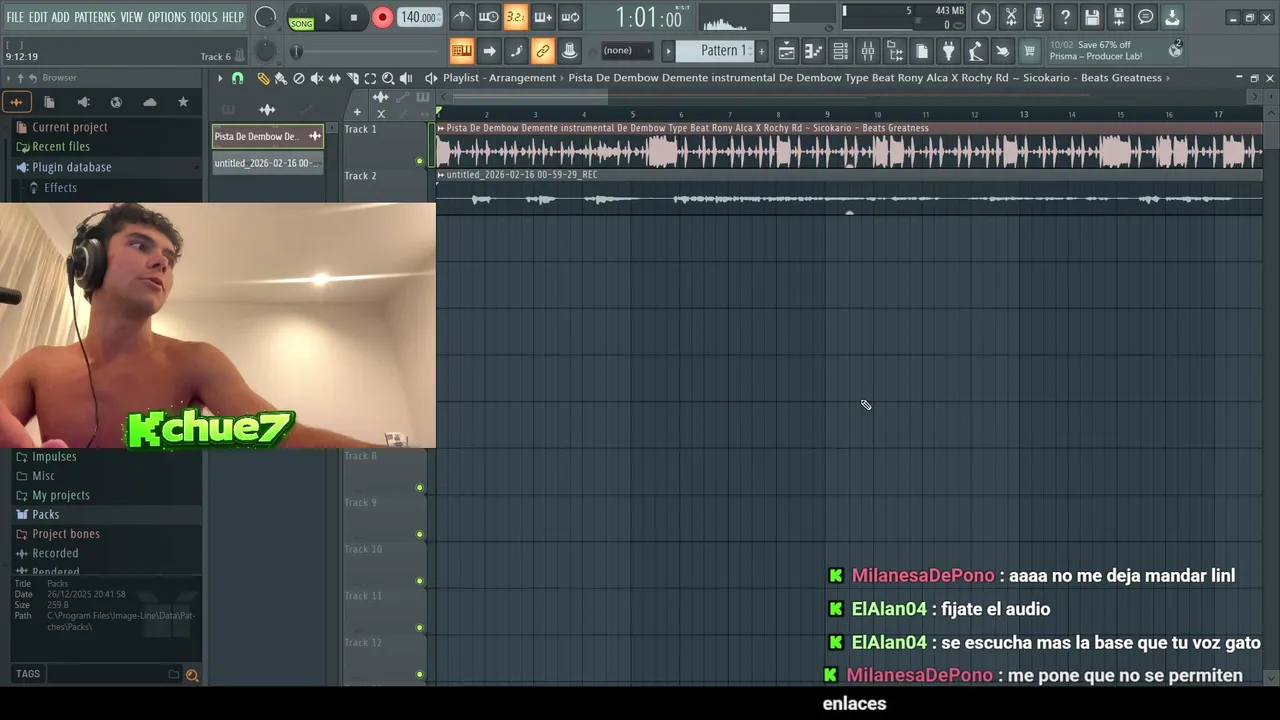Select the Zoom tool in playlist
This screenshot has width=1280, height=720.
click(x=388, y=78)
